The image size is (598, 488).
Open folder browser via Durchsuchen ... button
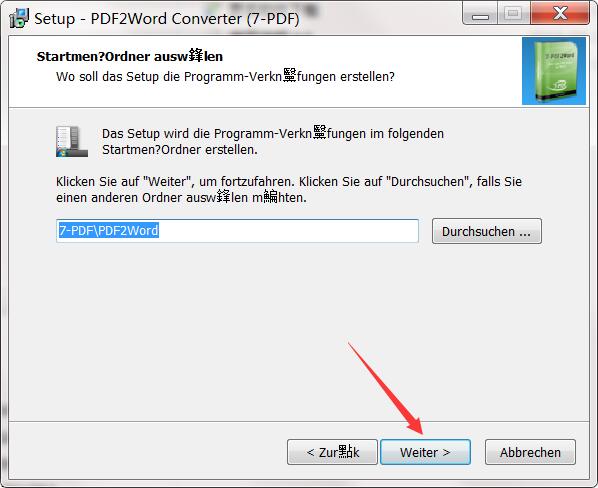click(x=487, y=231)
